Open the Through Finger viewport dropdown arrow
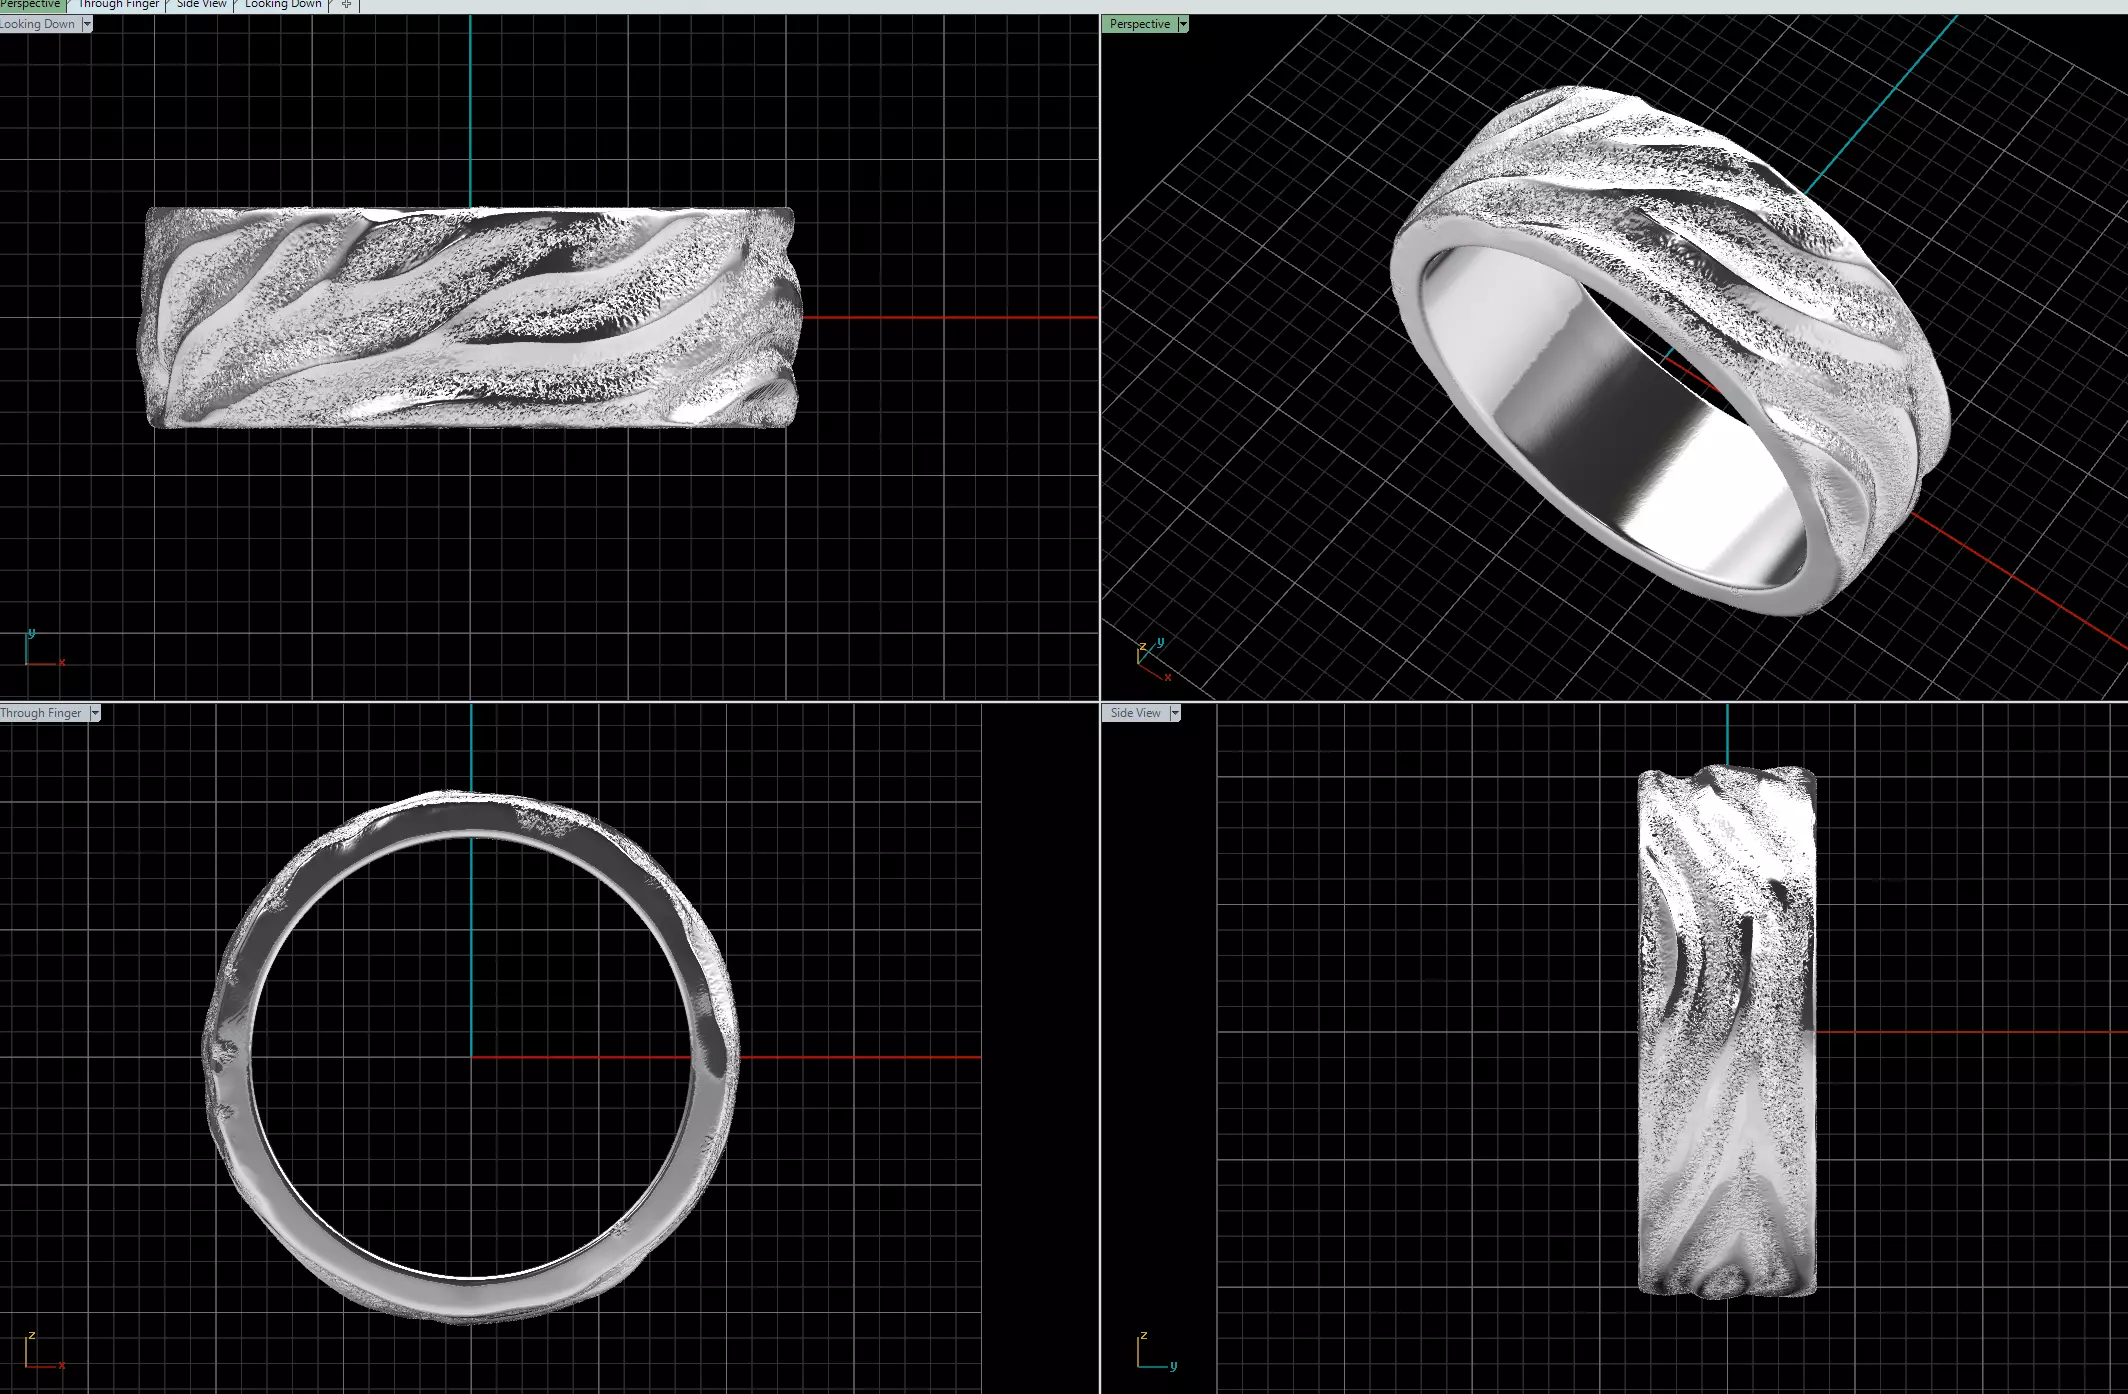 click(95, 713)
